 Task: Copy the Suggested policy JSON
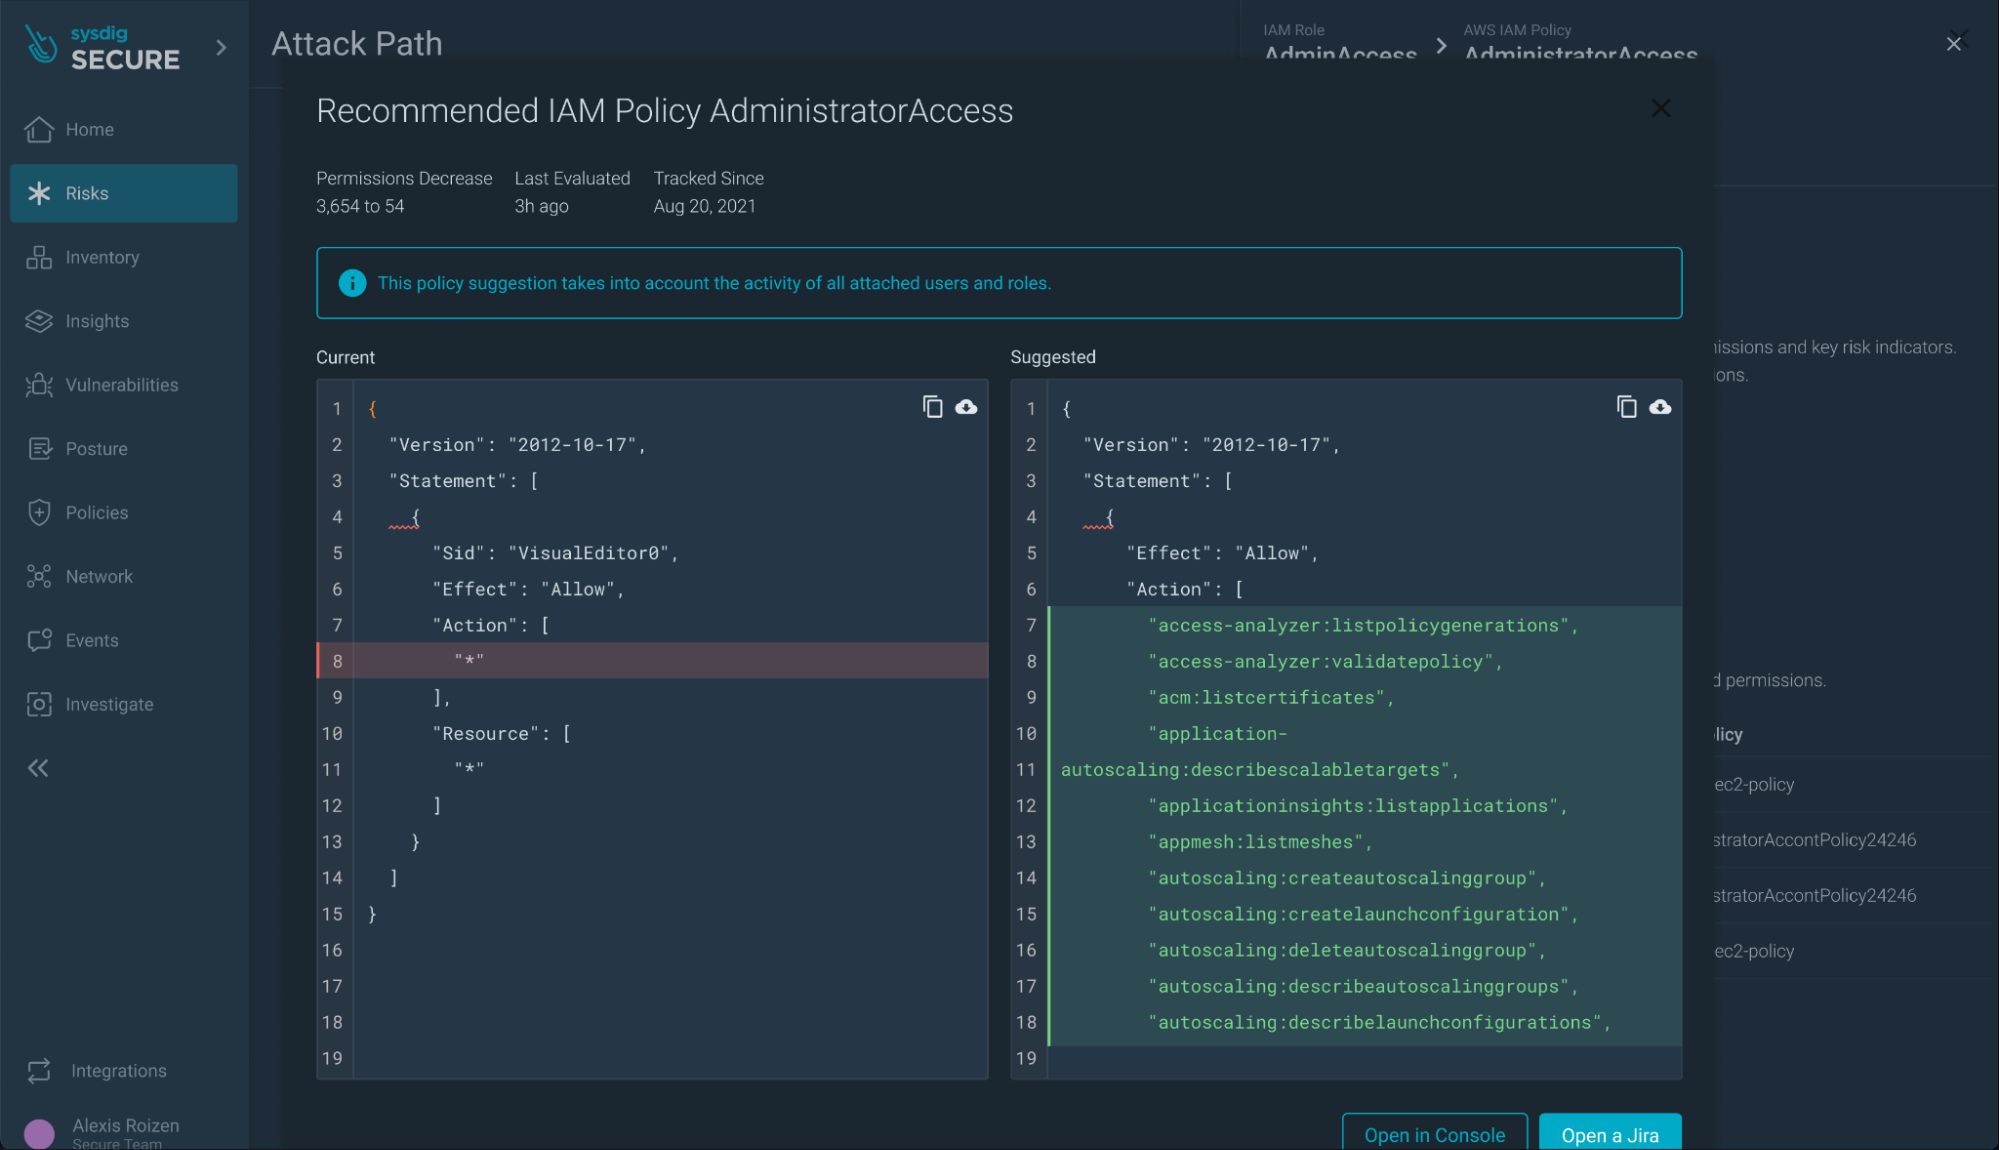click(x=1626, y=406)
